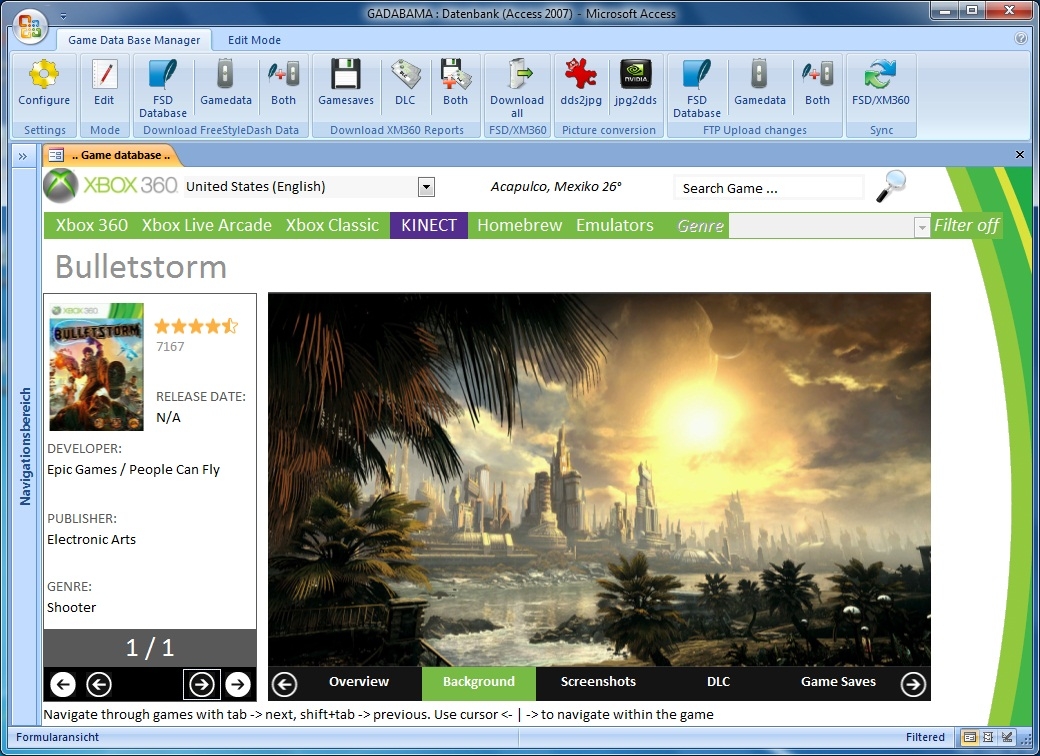Filter by Xbox Classic category
The height and width of the screenshot is (756, 1040).
pos(332,225)
